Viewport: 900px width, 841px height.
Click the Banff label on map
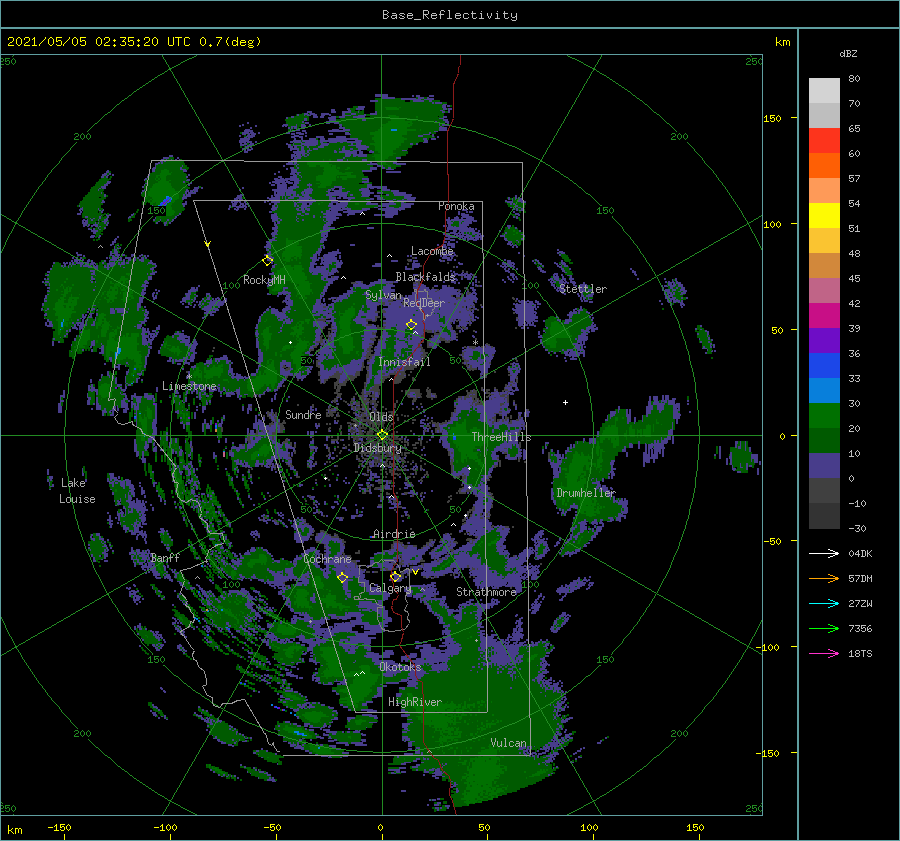(x=165, y=557)
